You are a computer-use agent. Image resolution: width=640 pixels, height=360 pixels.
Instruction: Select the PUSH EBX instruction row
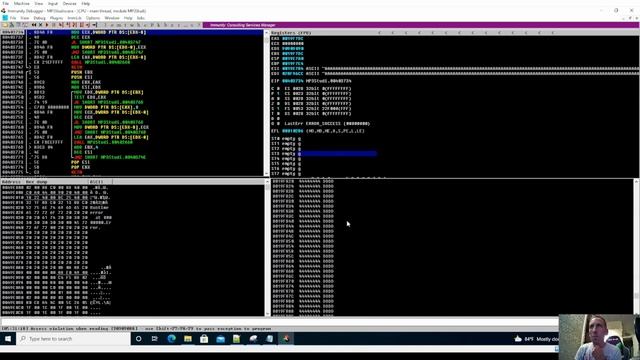click(x=82, y=72)
